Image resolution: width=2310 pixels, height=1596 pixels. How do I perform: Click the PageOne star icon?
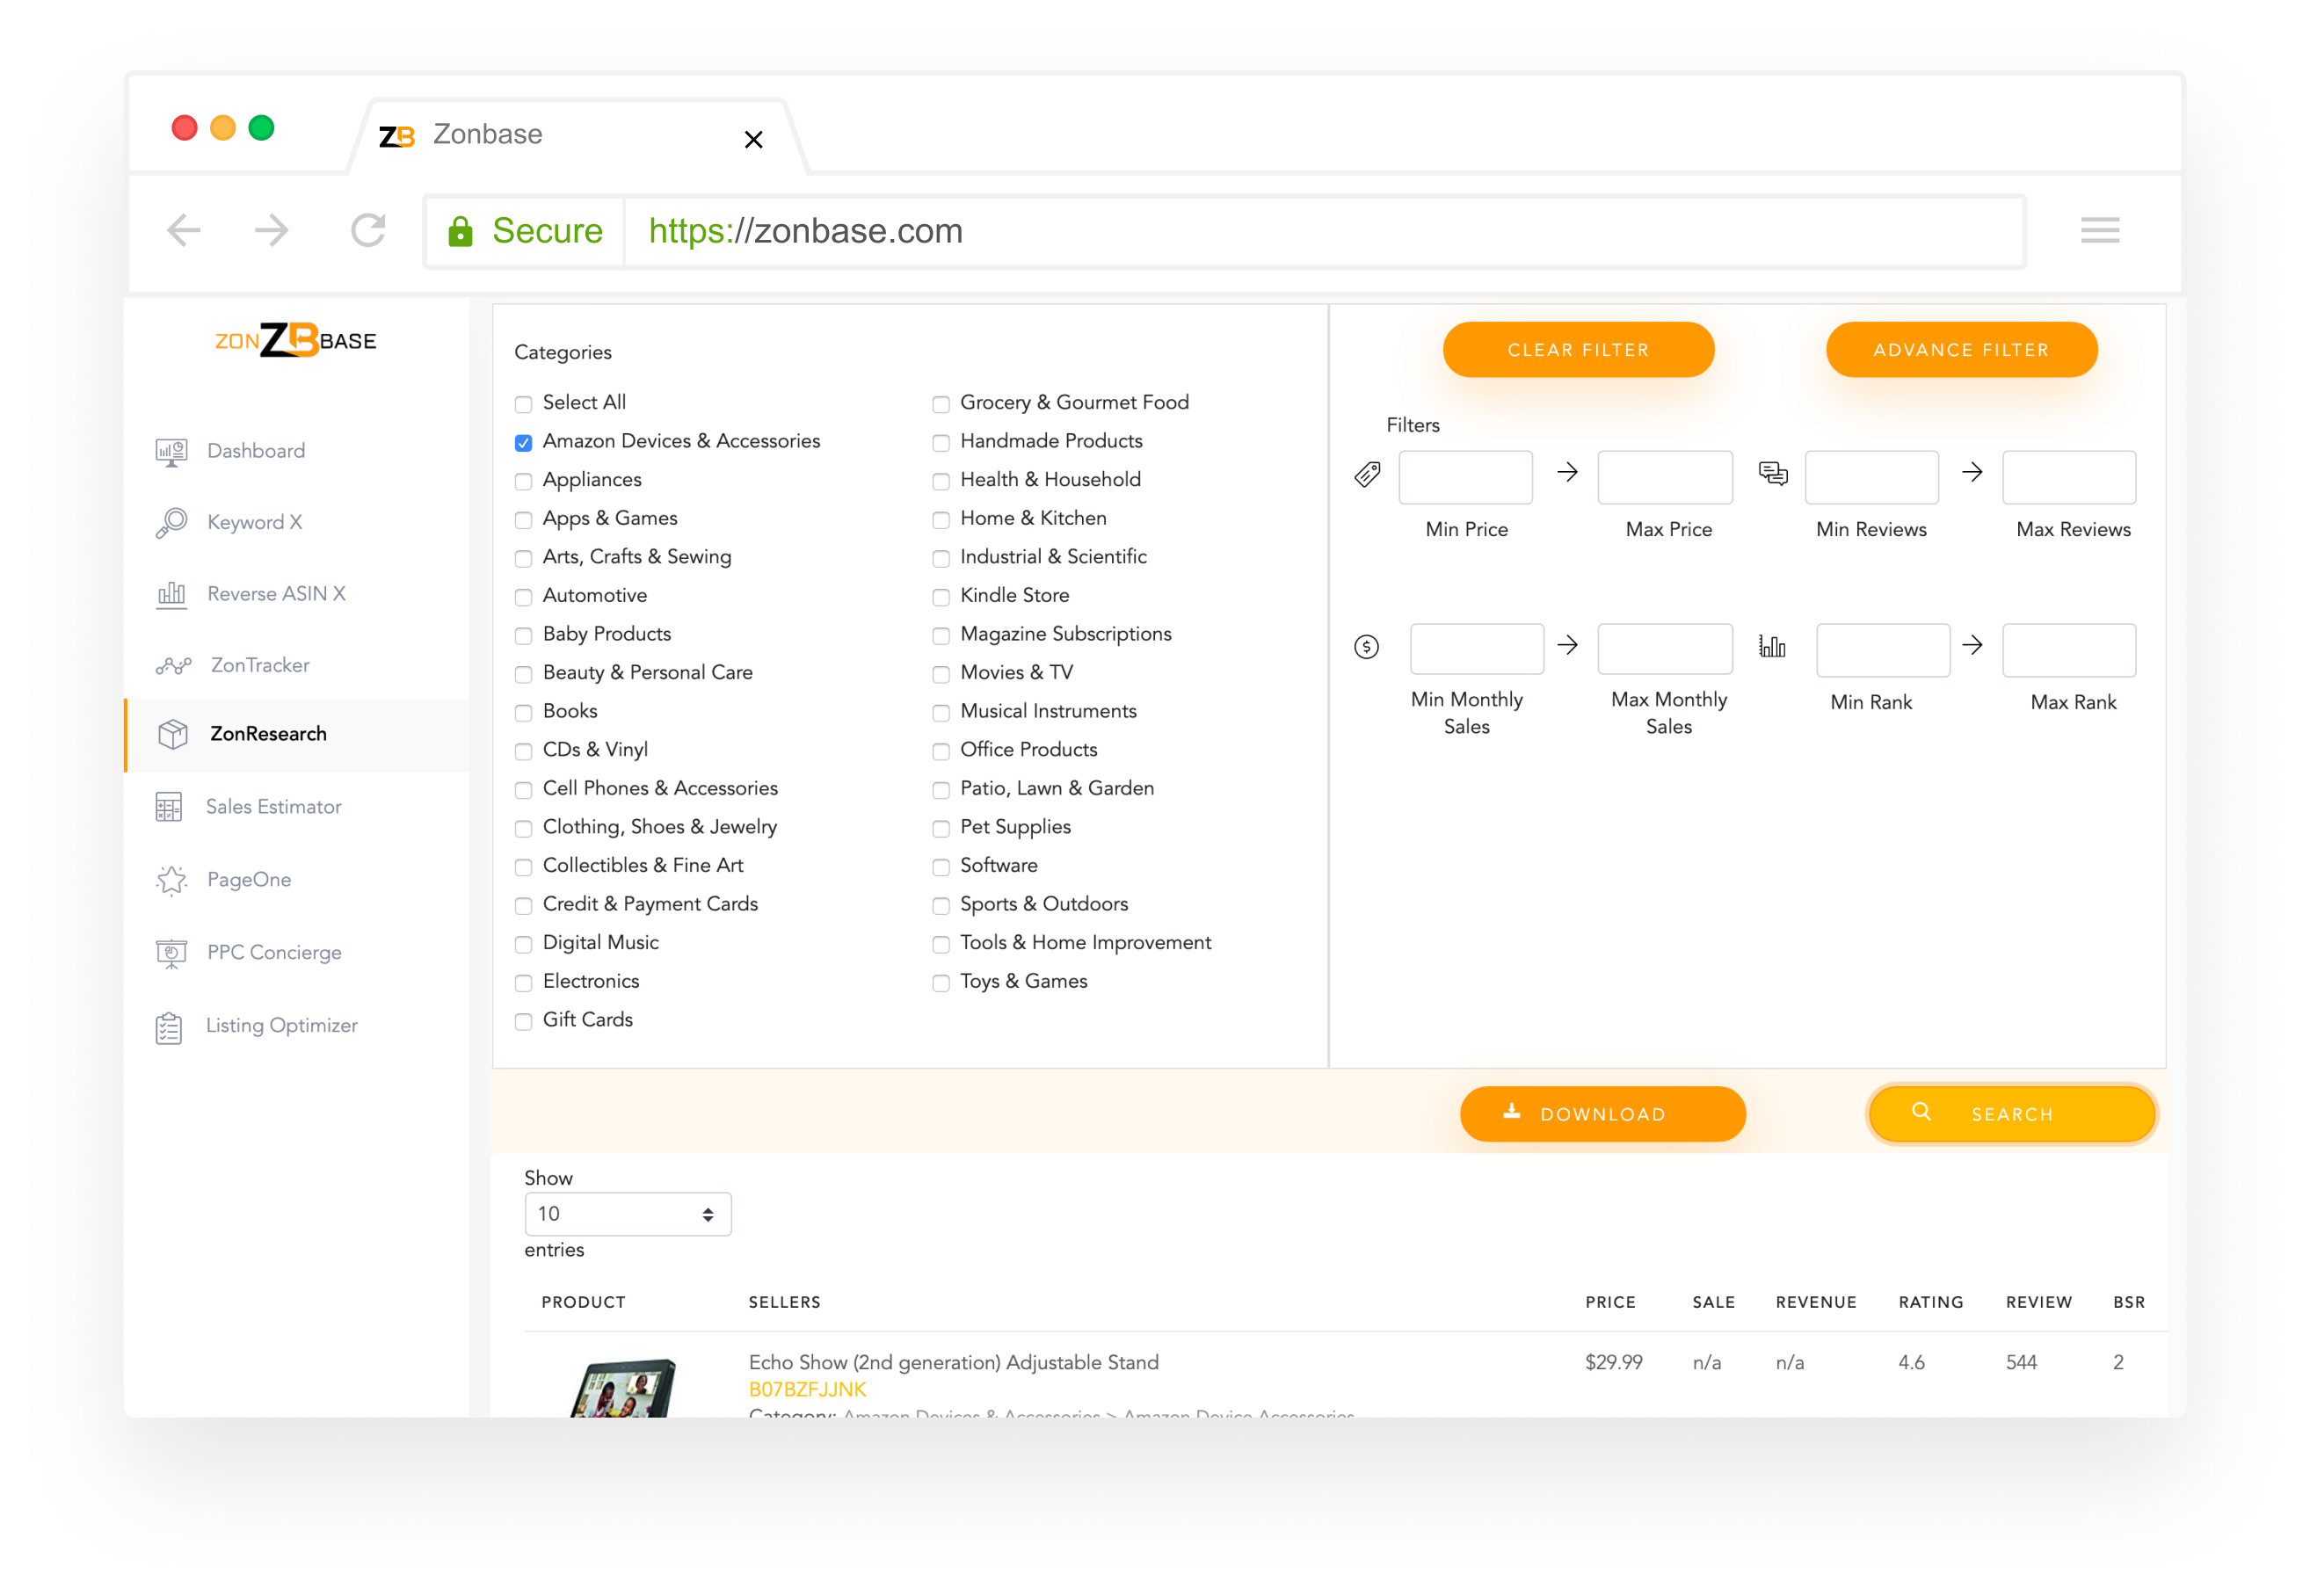coord(171,880)
